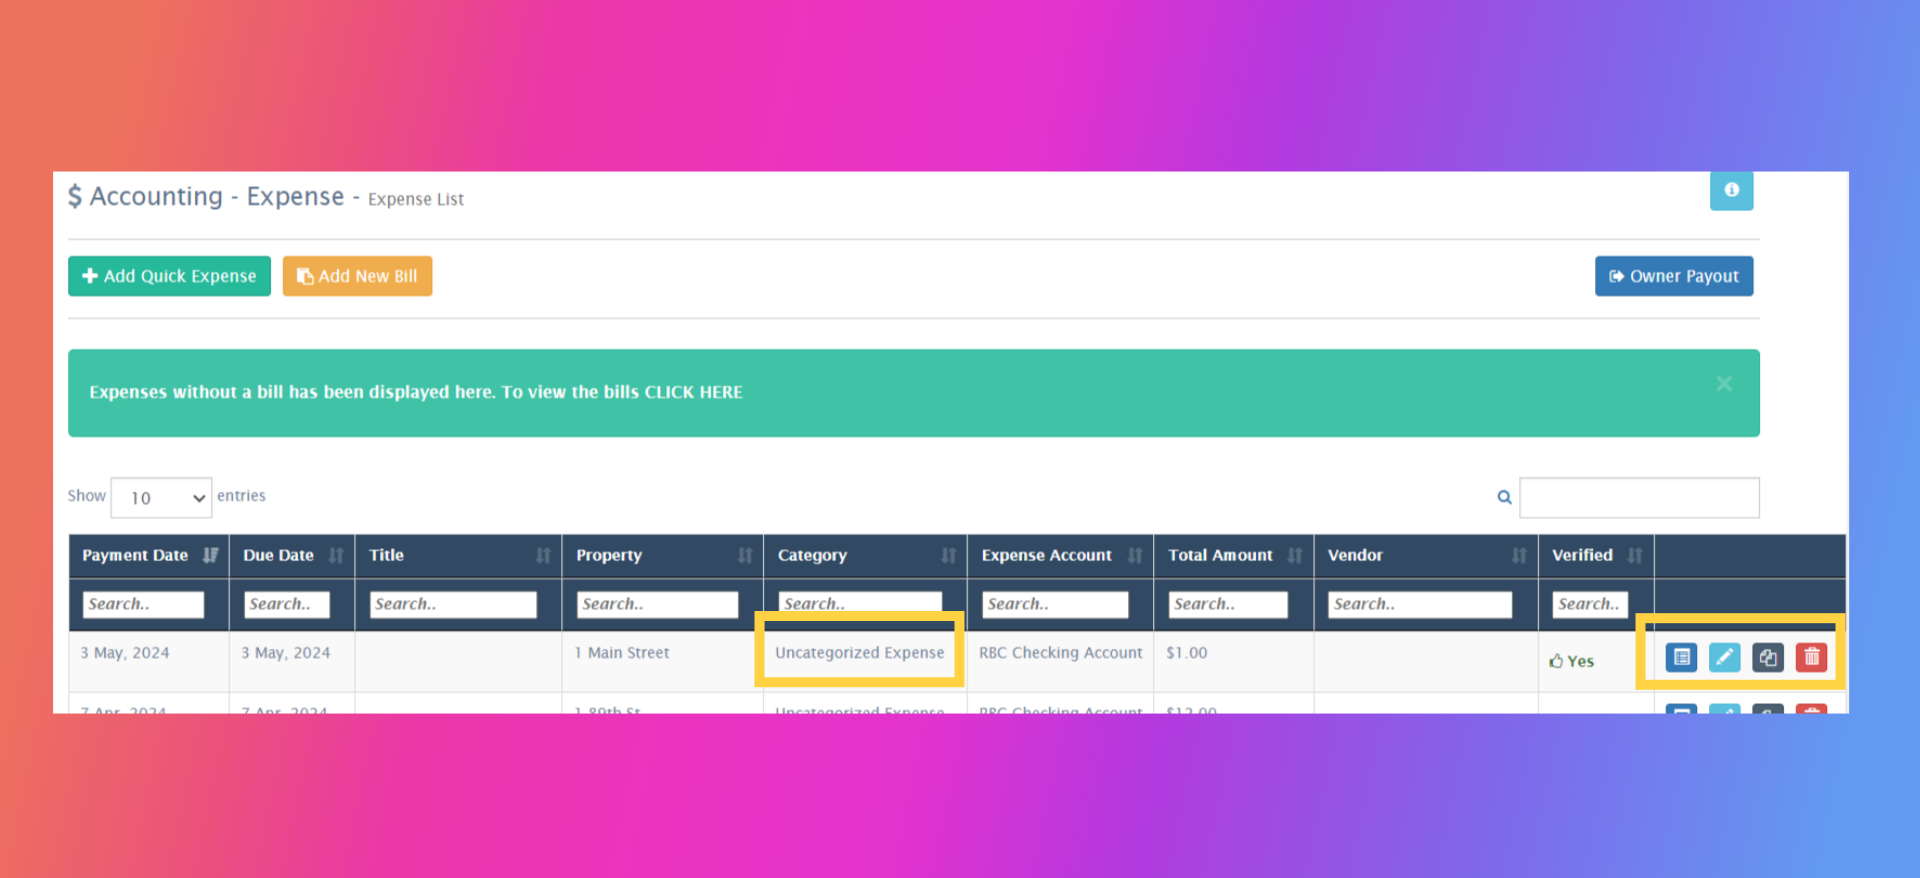Screen dimensions: 1920x878
Task: Sort by Payment Date column
Action: tap(148, 555)
